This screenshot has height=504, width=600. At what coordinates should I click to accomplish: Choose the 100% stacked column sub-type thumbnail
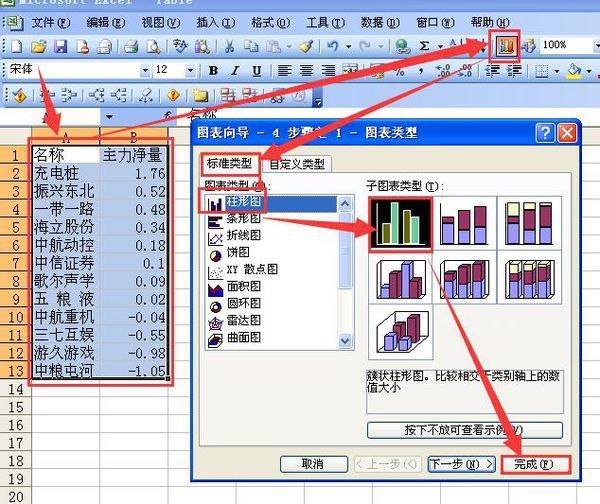click(x=530, y=224)
